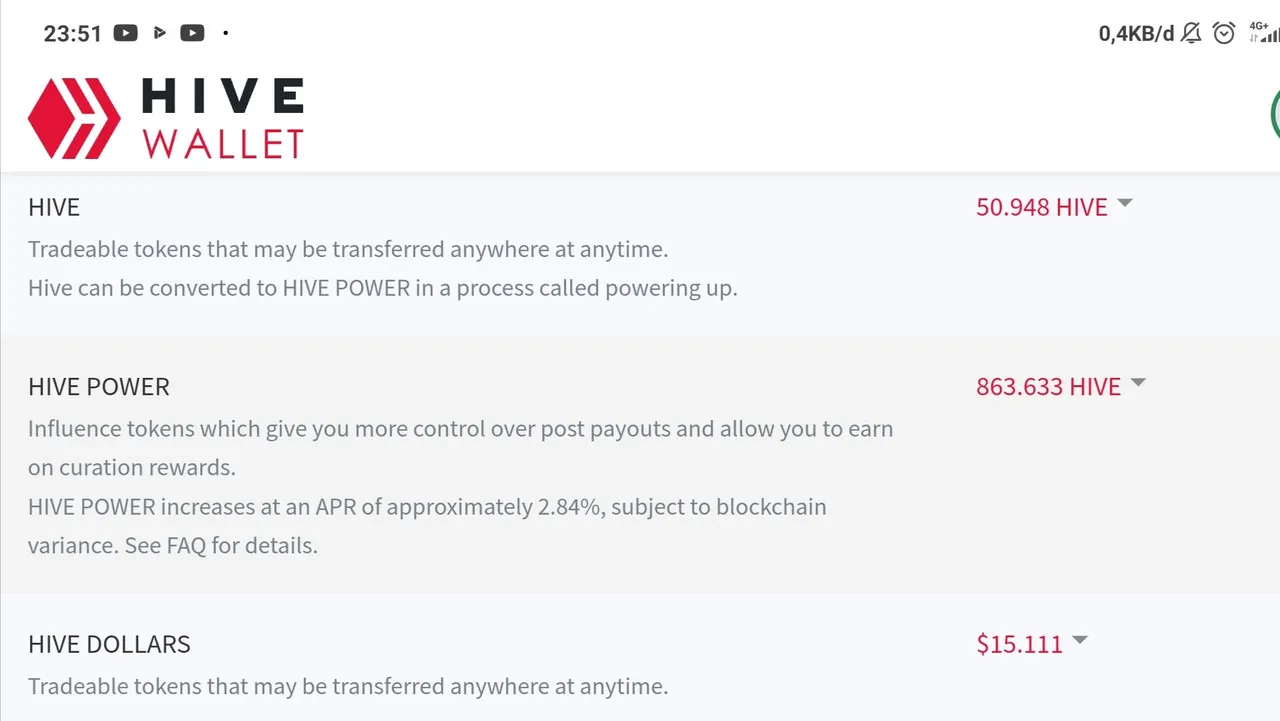
Task: Tap the red Hive diamond logo
Action: pos(74,119)
